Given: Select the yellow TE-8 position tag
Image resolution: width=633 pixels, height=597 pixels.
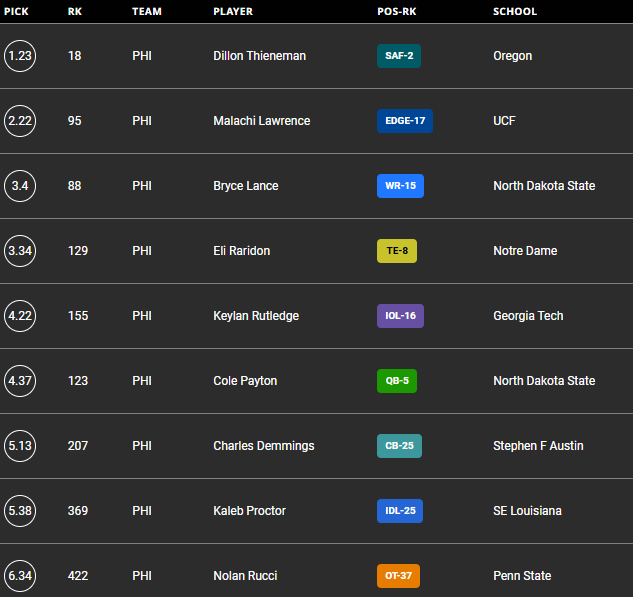Looking at the screenshot, I should coord(397,251).
